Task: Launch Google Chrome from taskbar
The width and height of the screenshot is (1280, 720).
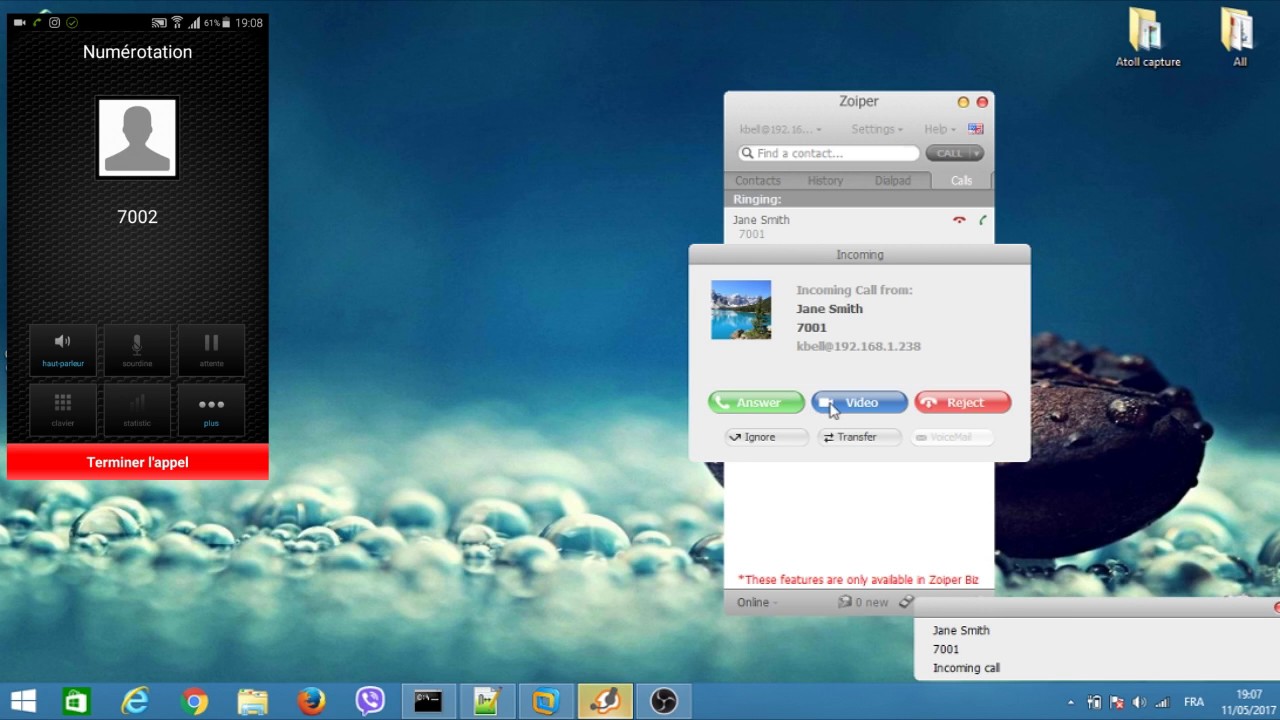Action: coord(194,701)
